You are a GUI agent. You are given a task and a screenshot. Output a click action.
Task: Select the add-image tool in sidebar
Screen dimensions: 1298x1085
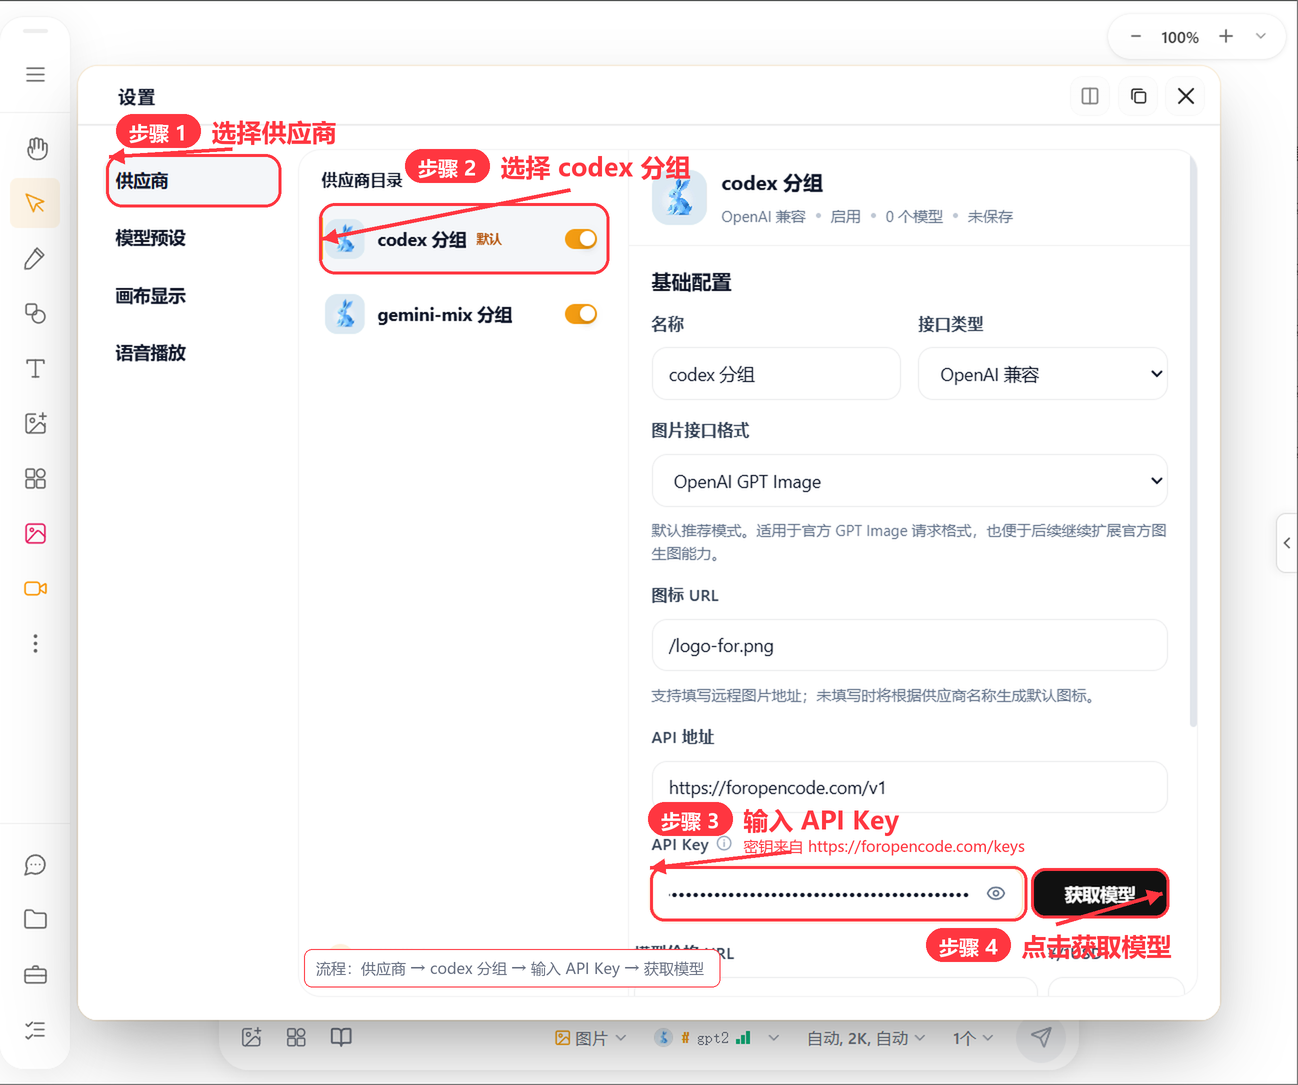(35, 423)
